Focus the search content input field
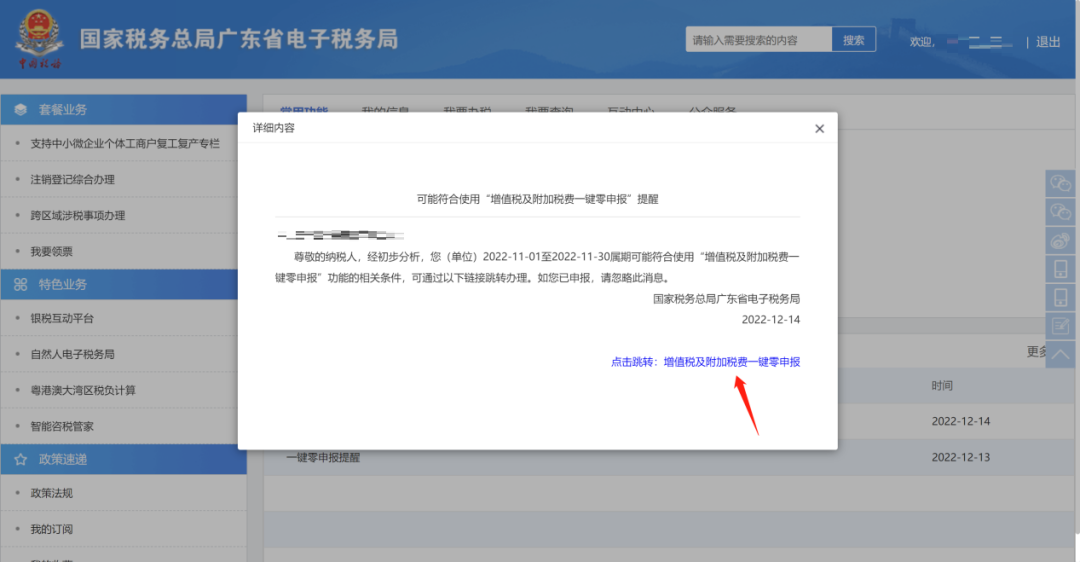Viewport: 1080px width, 562px height. (758, 40)
